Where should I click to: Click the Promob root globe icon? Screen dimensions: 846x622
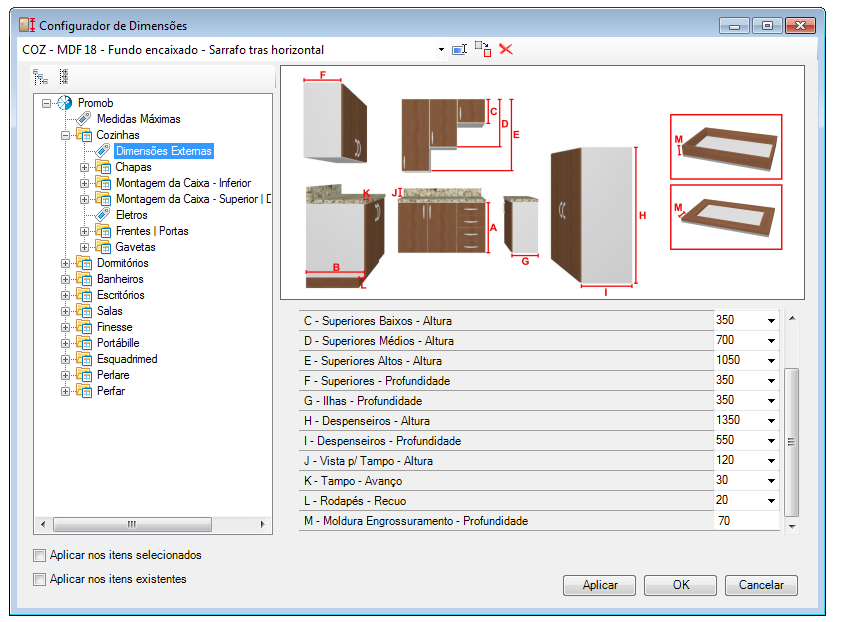[x=65, y=102]
